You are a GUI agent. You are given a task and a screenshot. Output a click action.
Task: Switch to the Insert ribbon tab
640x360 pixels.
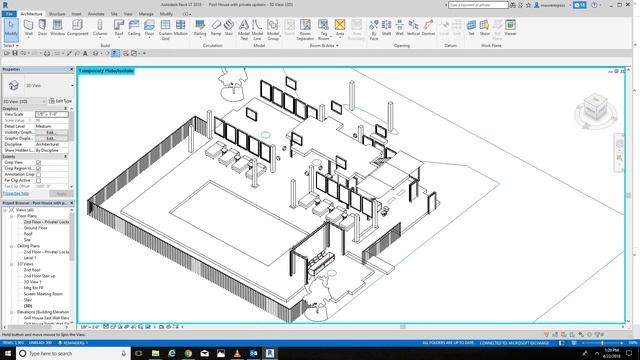tap(76, 14)
